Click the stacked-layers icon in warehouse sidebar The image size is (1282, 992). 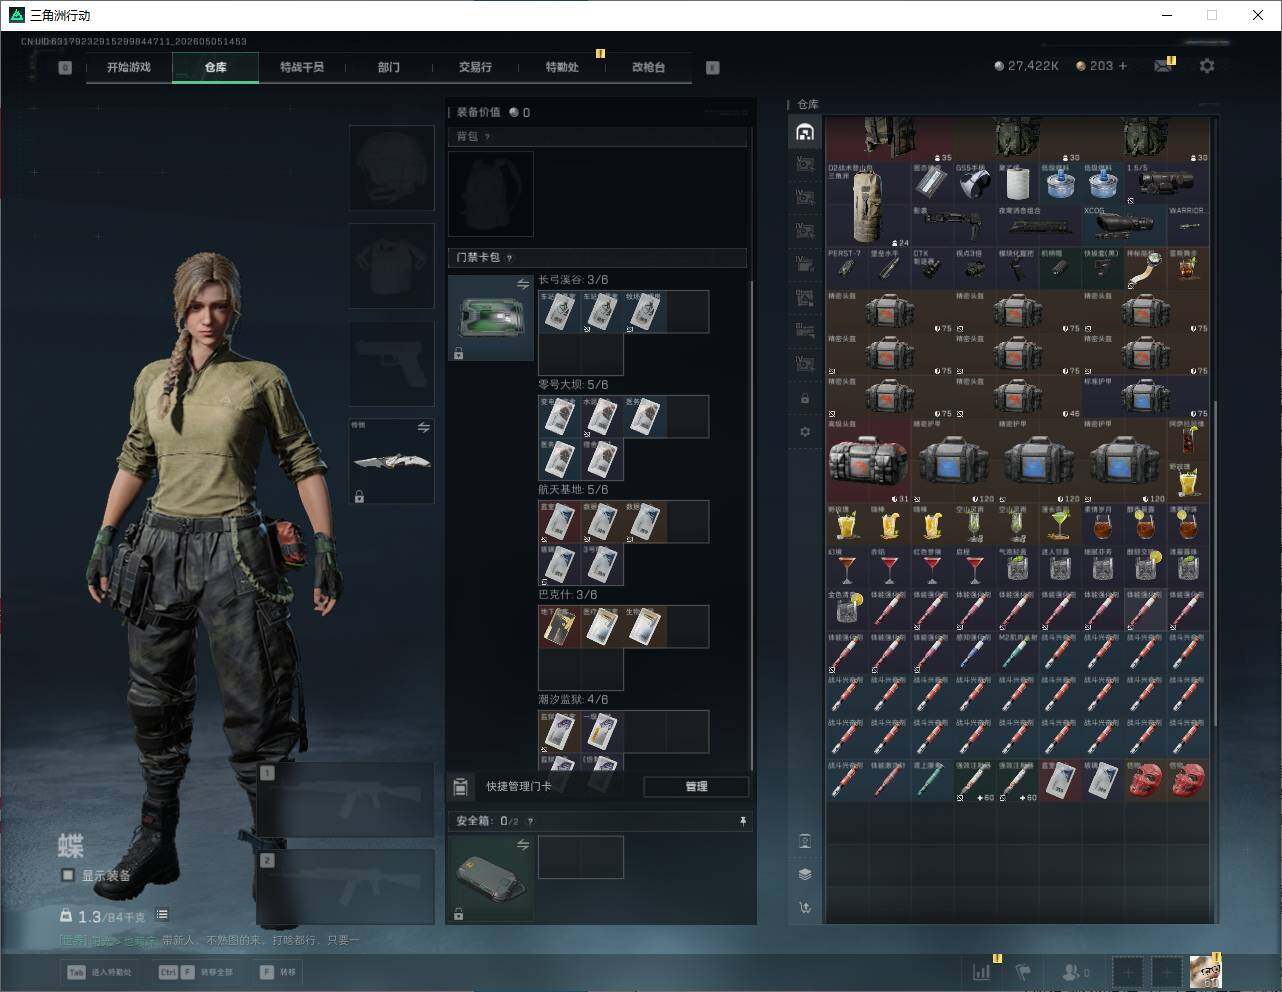coord(805,874)
